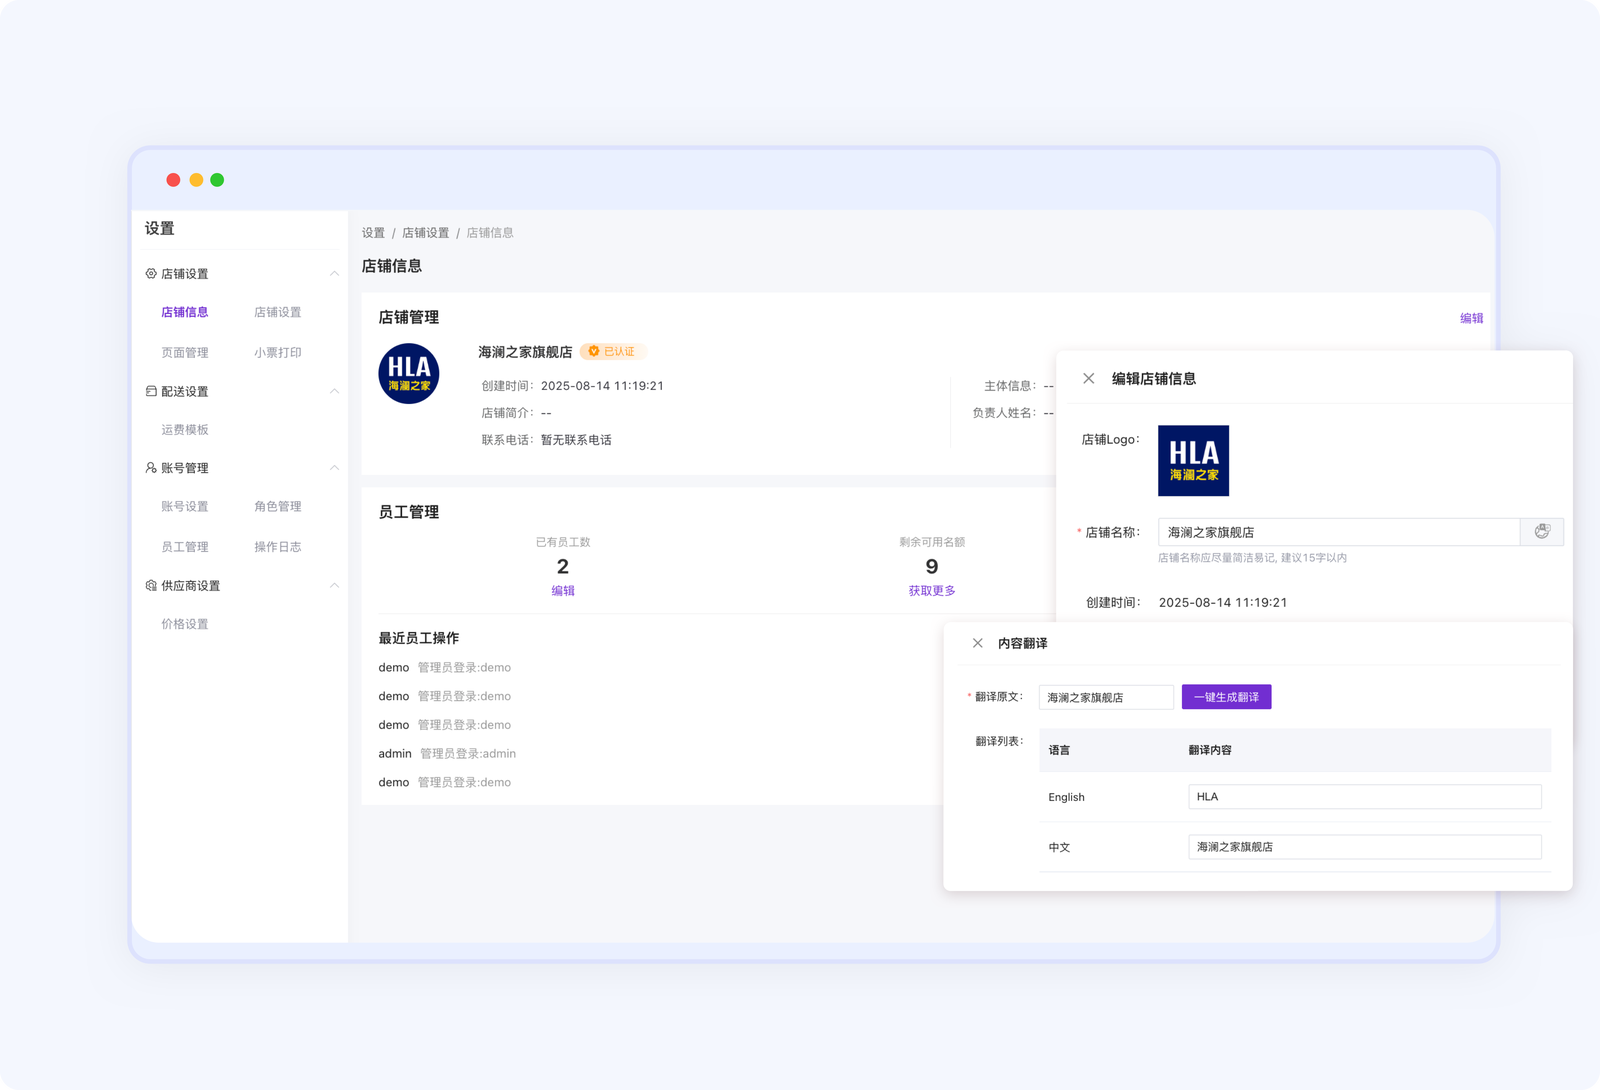Viewport: 1600px width, 1090px height.
Task: Close the 内容翻译 dialog
Action: (x=977, y=644)
